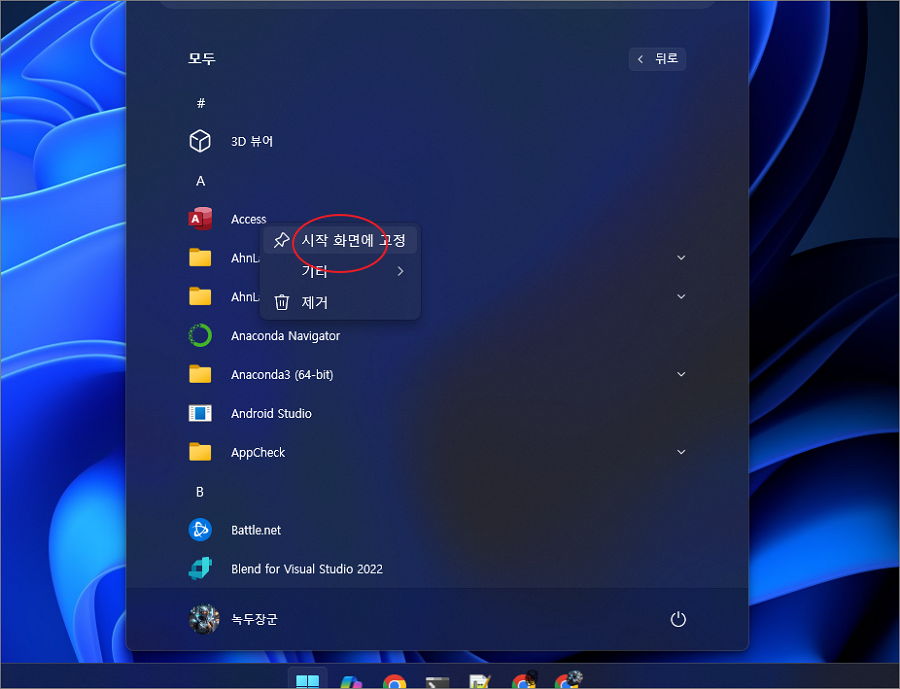Expand the Anaconda3 (64-bit) chevron
Screen dimensions: 900x689
coord(681,374)
